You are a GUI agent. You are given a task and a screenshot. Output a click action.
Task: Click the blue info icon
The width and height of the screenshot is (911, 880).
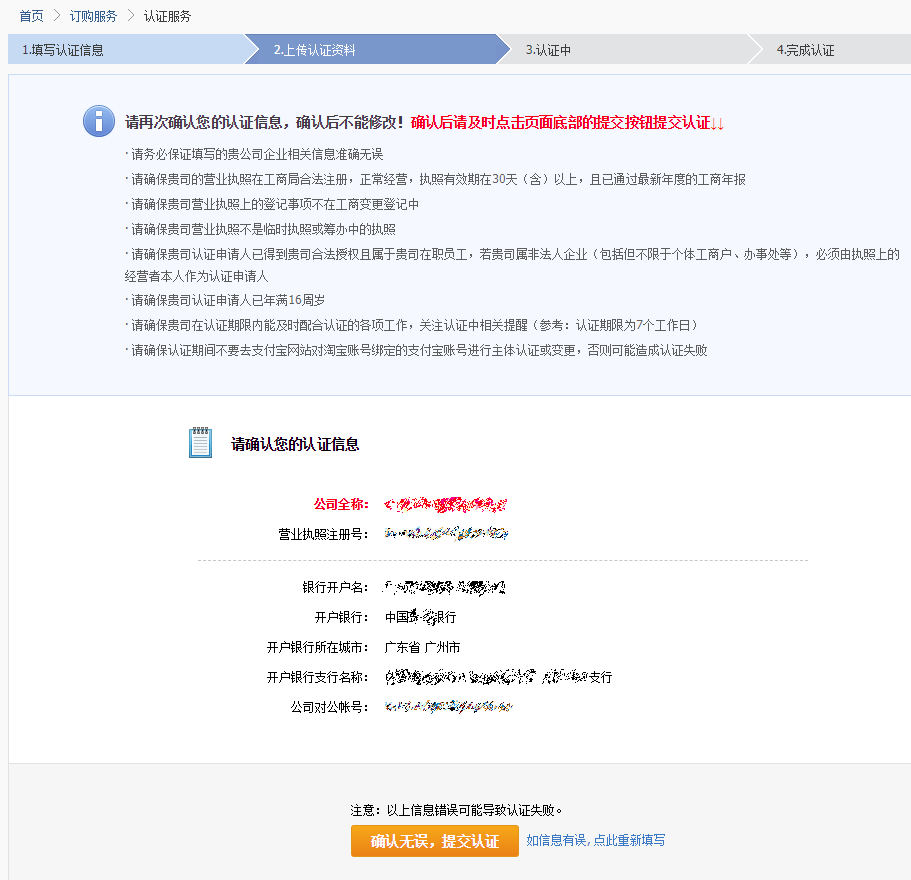[x=99, y=121]
